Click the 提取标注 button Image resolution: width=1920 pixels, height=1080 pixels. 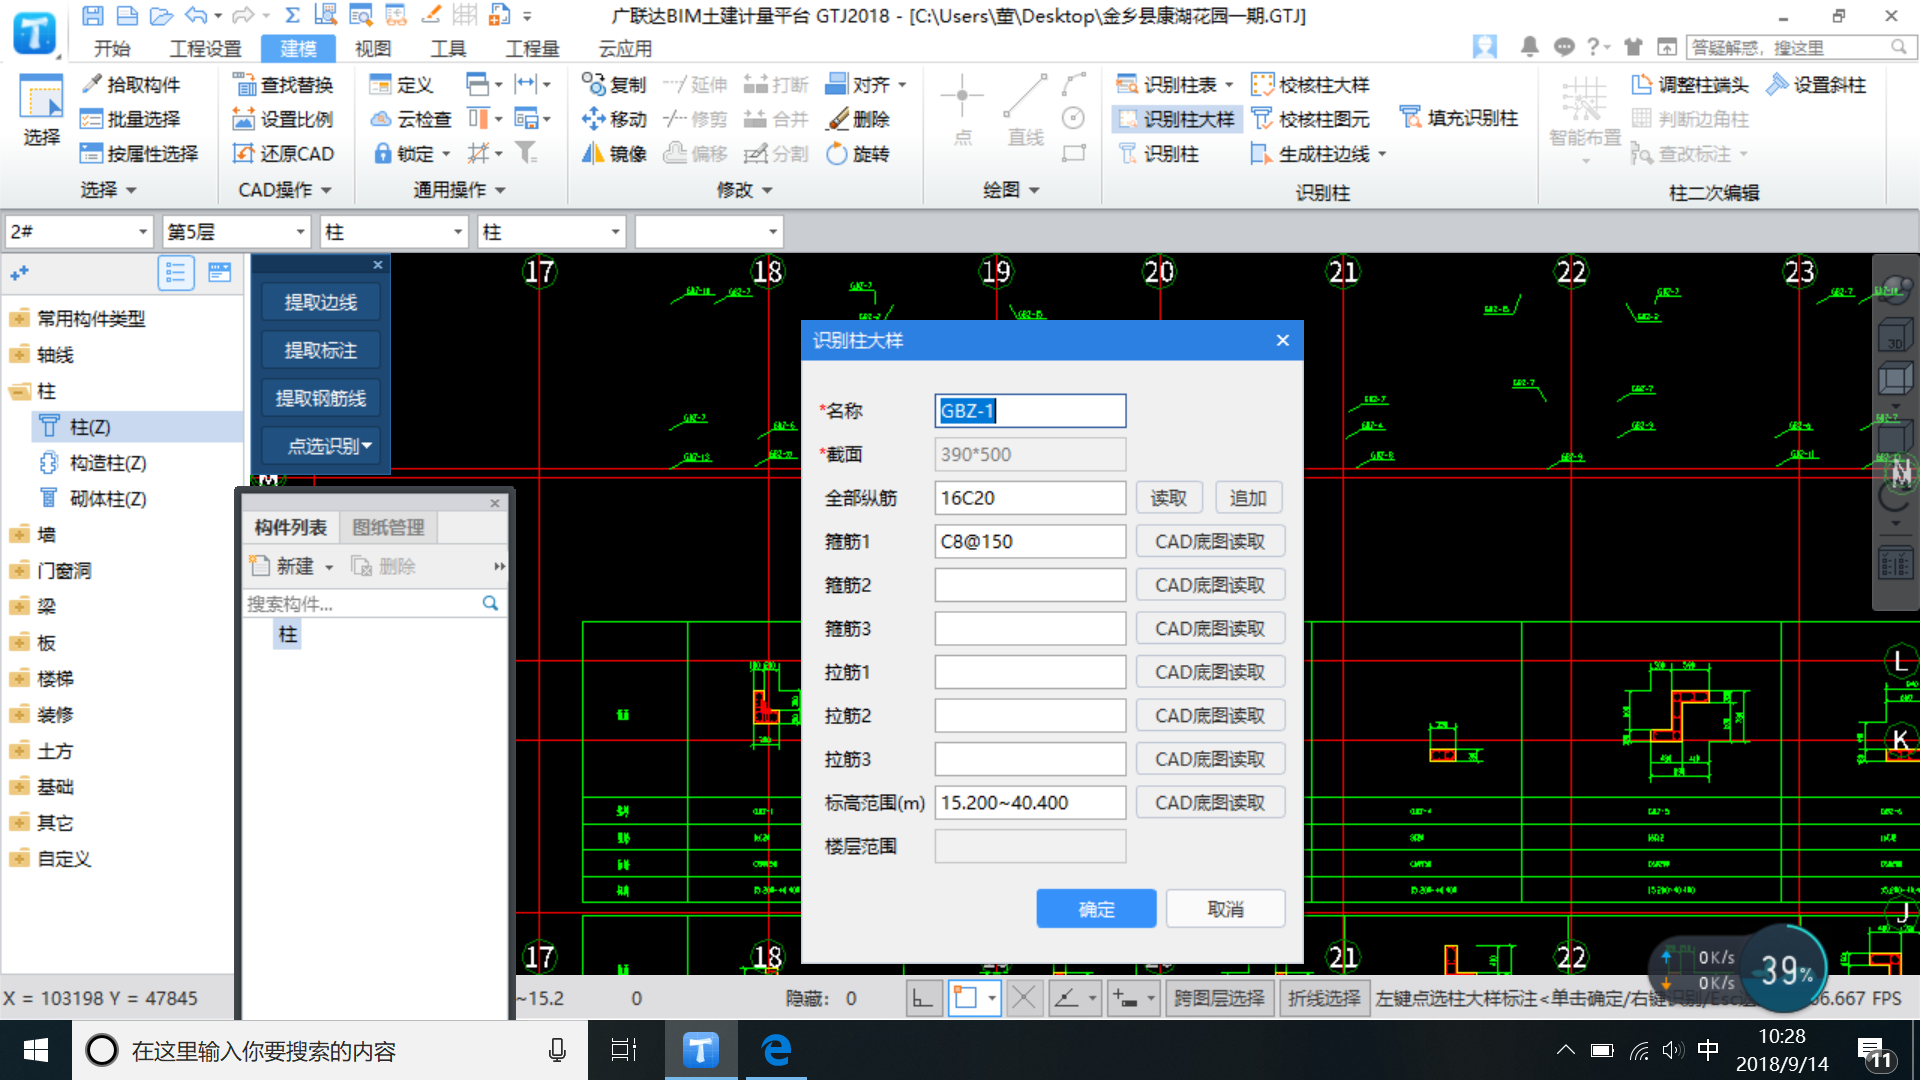click(321, 350)
